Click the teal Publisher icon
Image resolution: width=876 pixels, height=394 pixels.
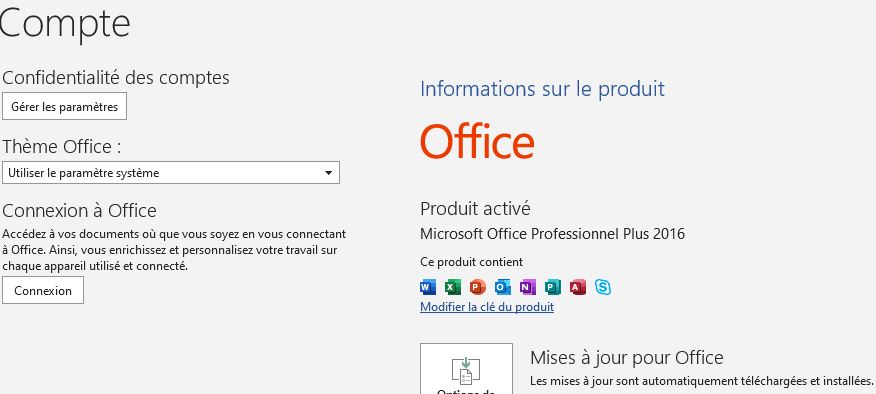[553, 287]
